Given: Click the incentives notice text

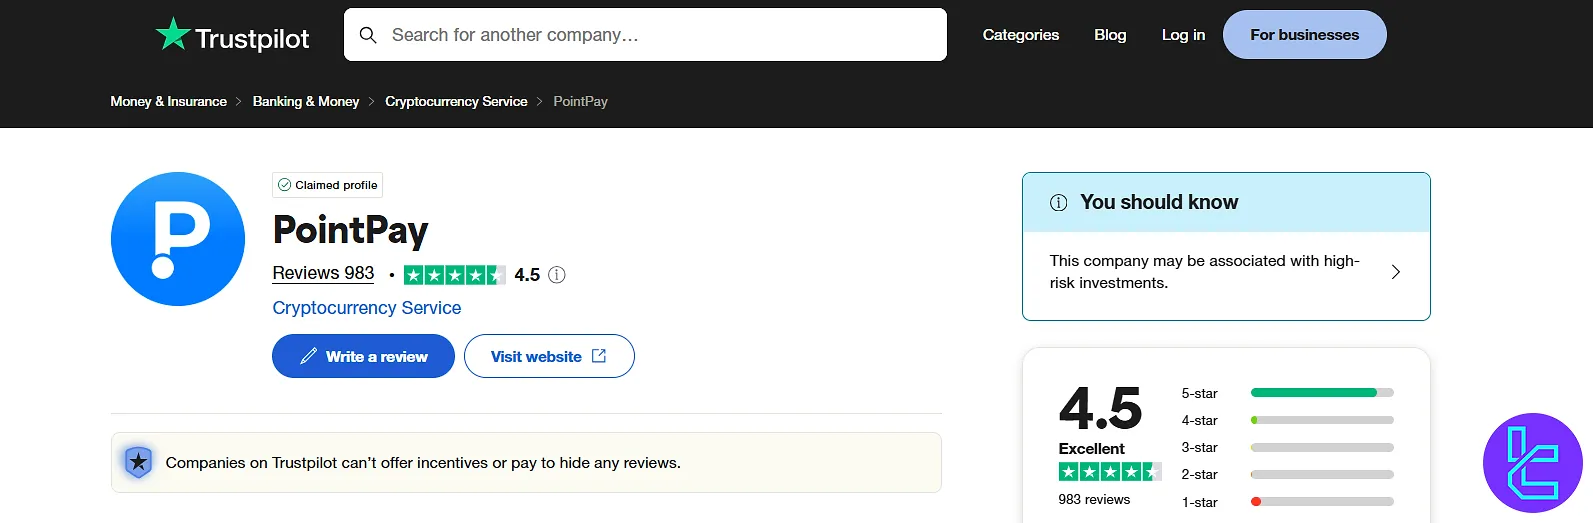Looking at the screenshot, I should coord(423,463).
